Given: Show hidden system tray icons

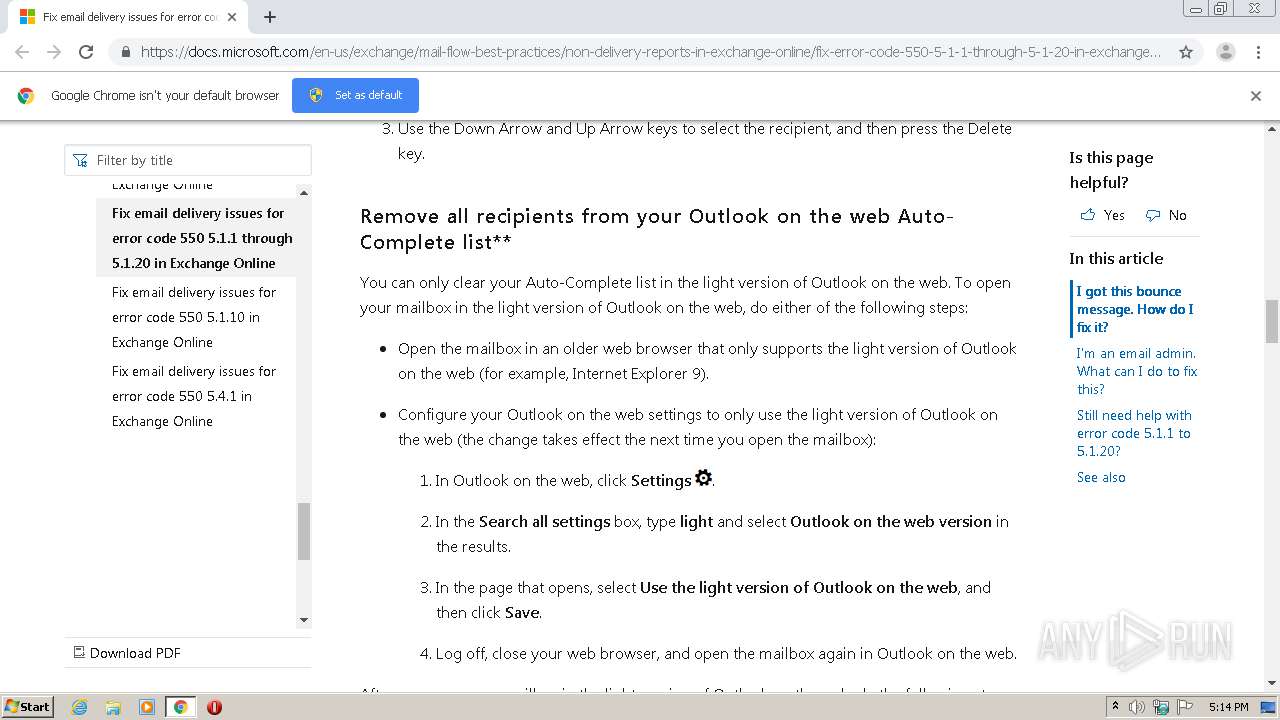Looking at the screenshot, I should pos(1115,707).
